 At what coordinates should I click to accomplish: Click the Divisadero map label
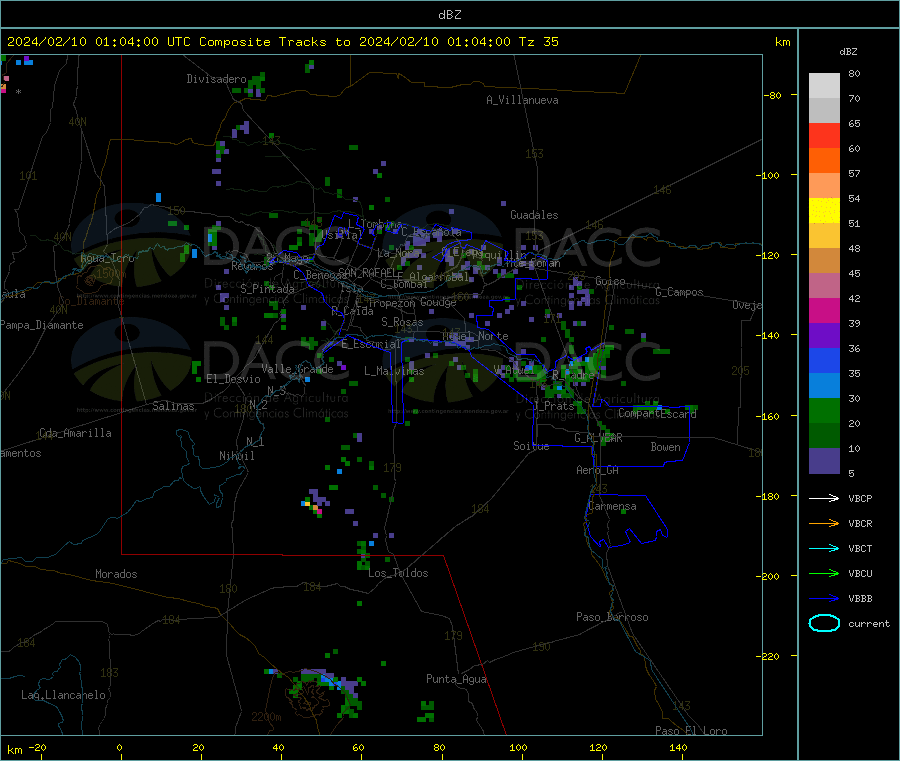pos(216,79)
